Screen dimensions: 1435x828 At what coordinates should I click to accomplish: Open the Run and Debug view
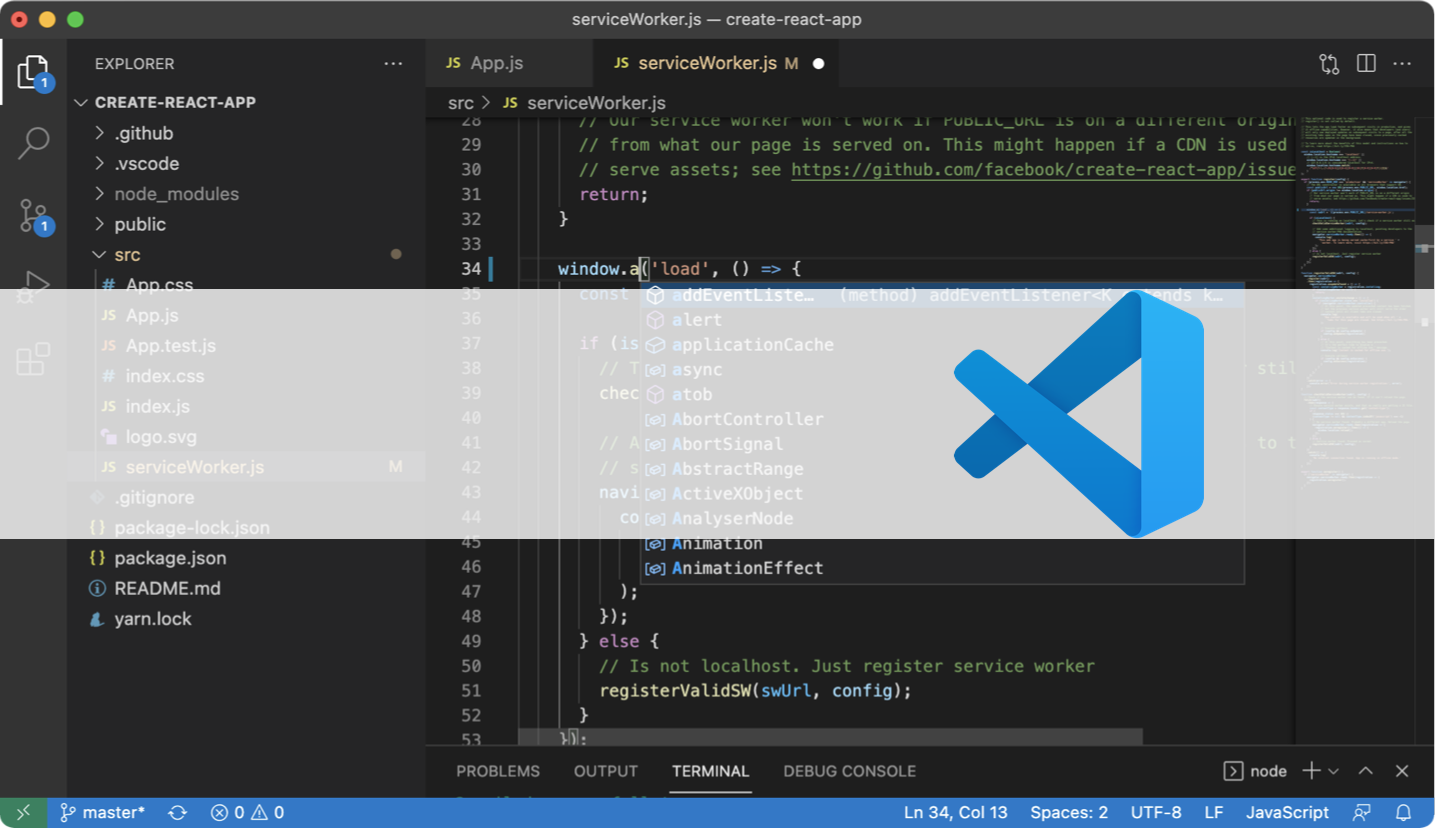33,287
